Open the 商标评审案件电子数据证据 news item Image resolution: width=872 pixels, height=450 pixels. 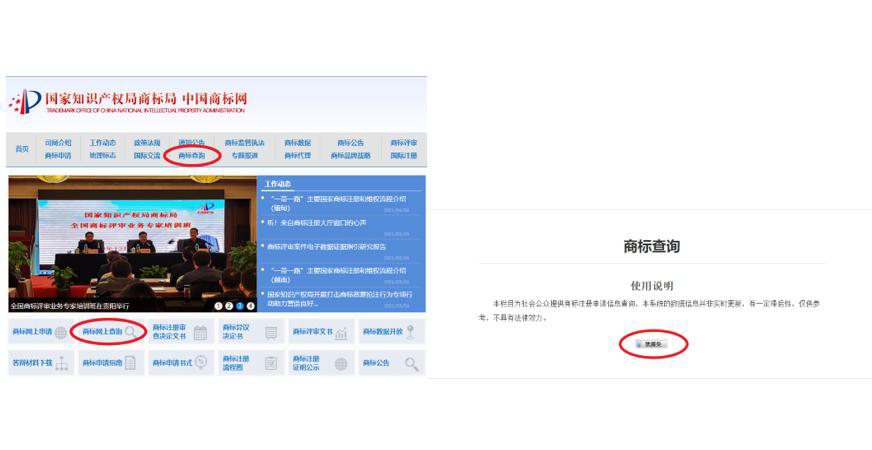[x=326, y=246]
